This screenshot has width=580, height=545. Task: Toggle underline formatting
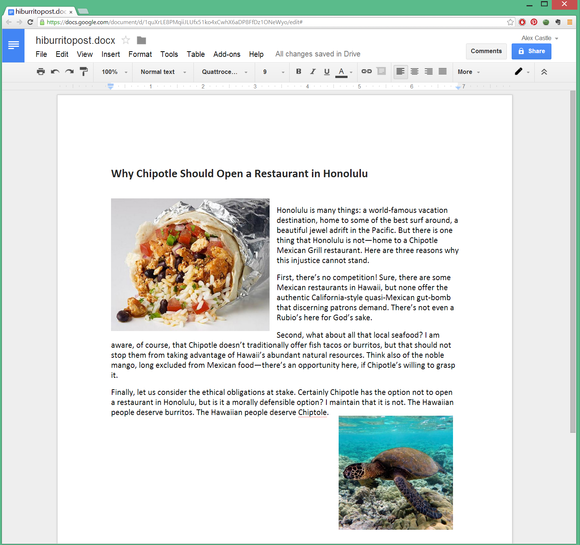[327, 72]
